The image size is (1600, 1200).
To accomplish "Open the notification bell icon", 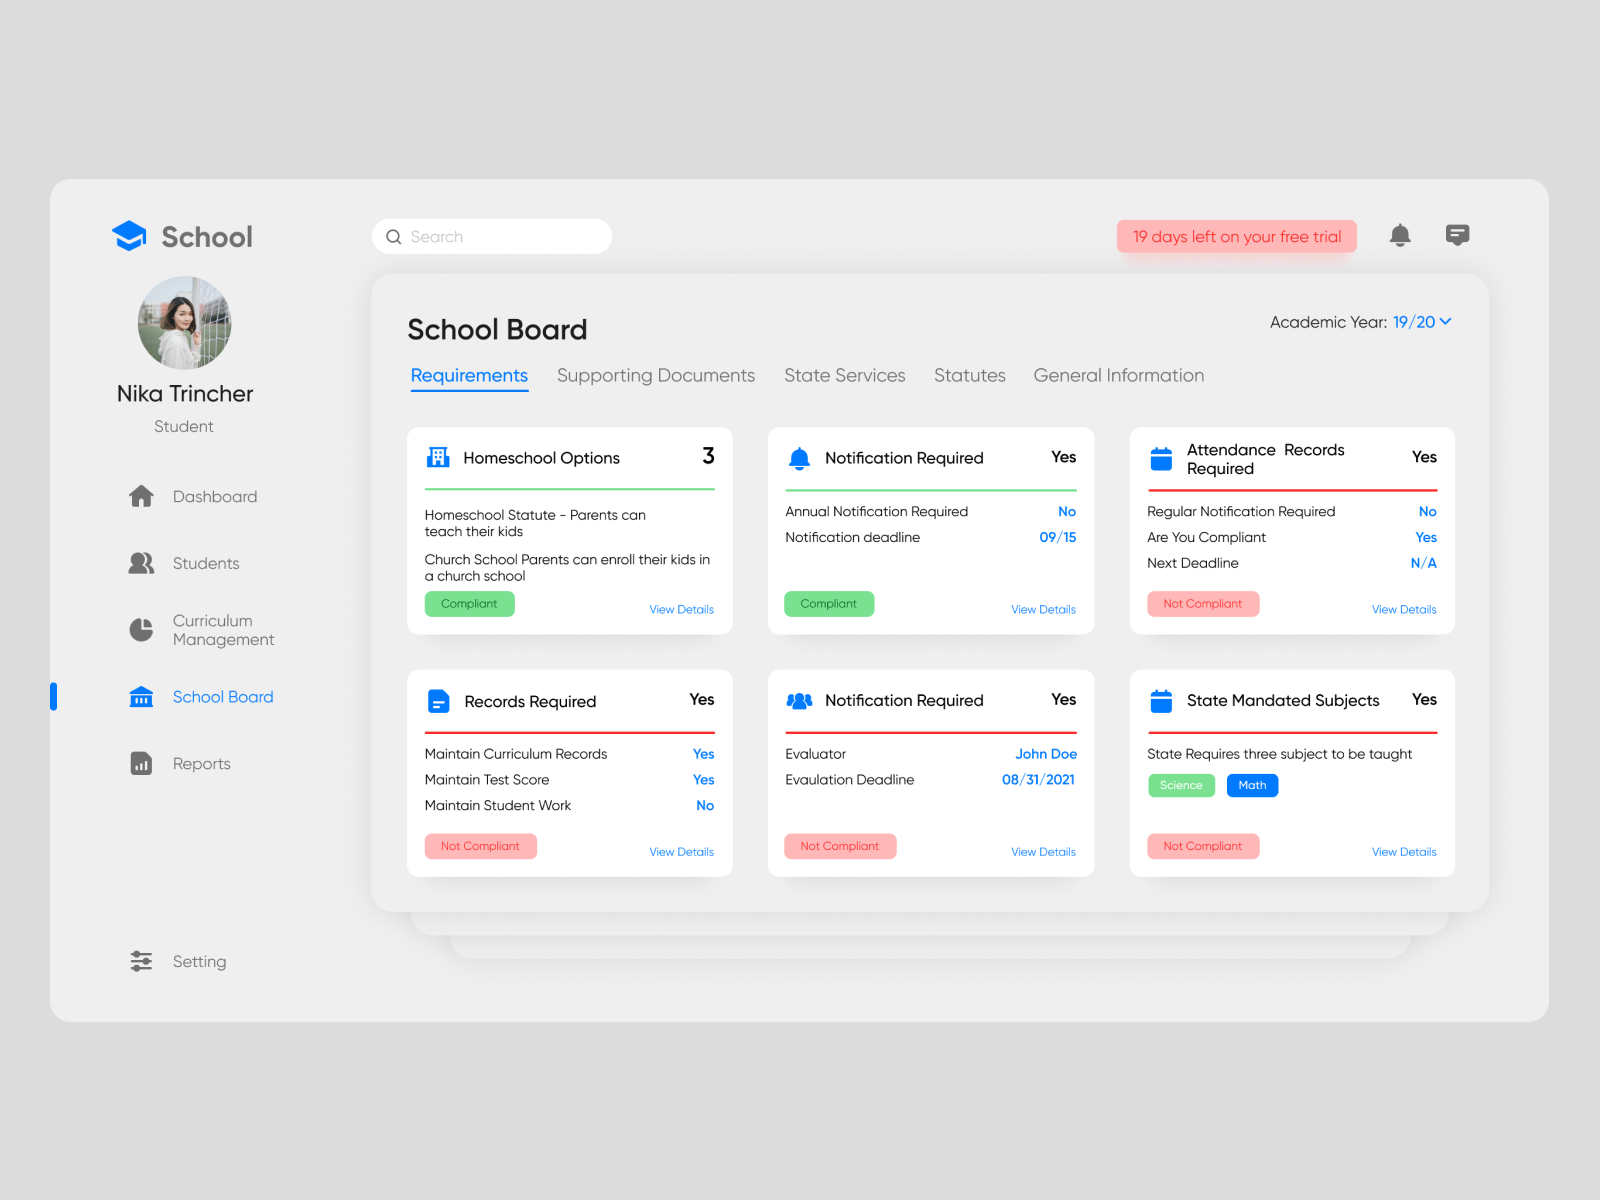I will pyautogui.click(x=1400, y=235).
